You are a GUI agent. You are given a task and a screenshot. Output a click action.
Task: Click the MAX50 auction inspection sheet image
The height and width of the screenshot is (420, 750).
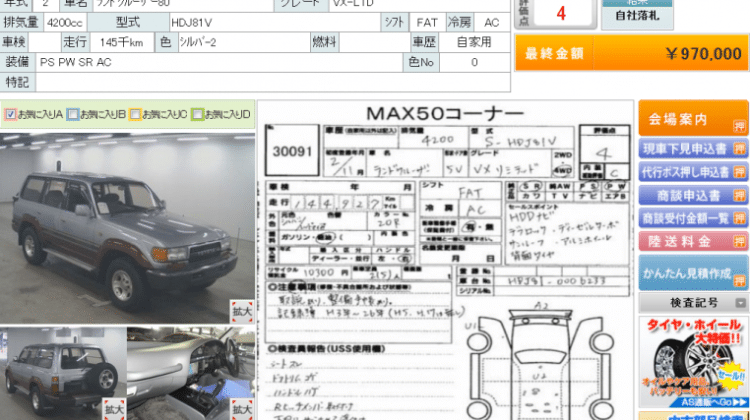pos(445,260)
